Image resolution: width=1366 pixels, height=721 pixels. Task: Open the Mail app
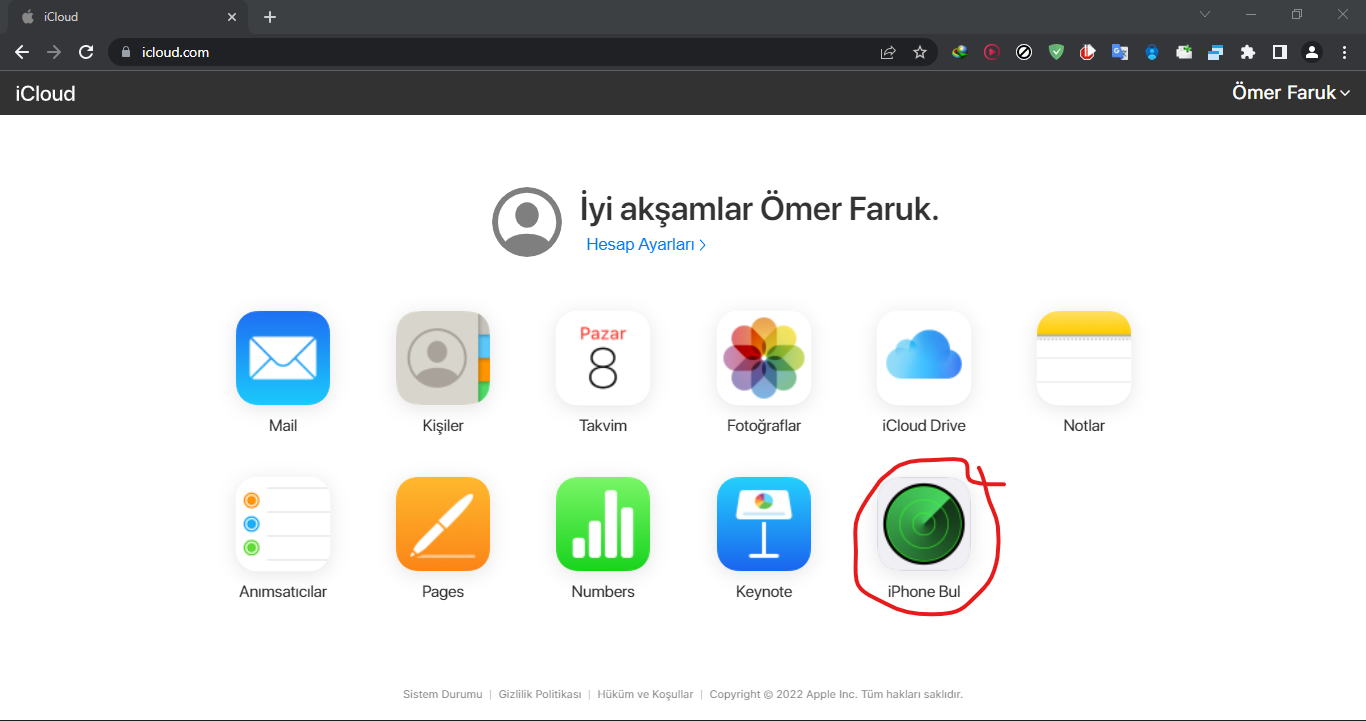(x=283, y=358)
